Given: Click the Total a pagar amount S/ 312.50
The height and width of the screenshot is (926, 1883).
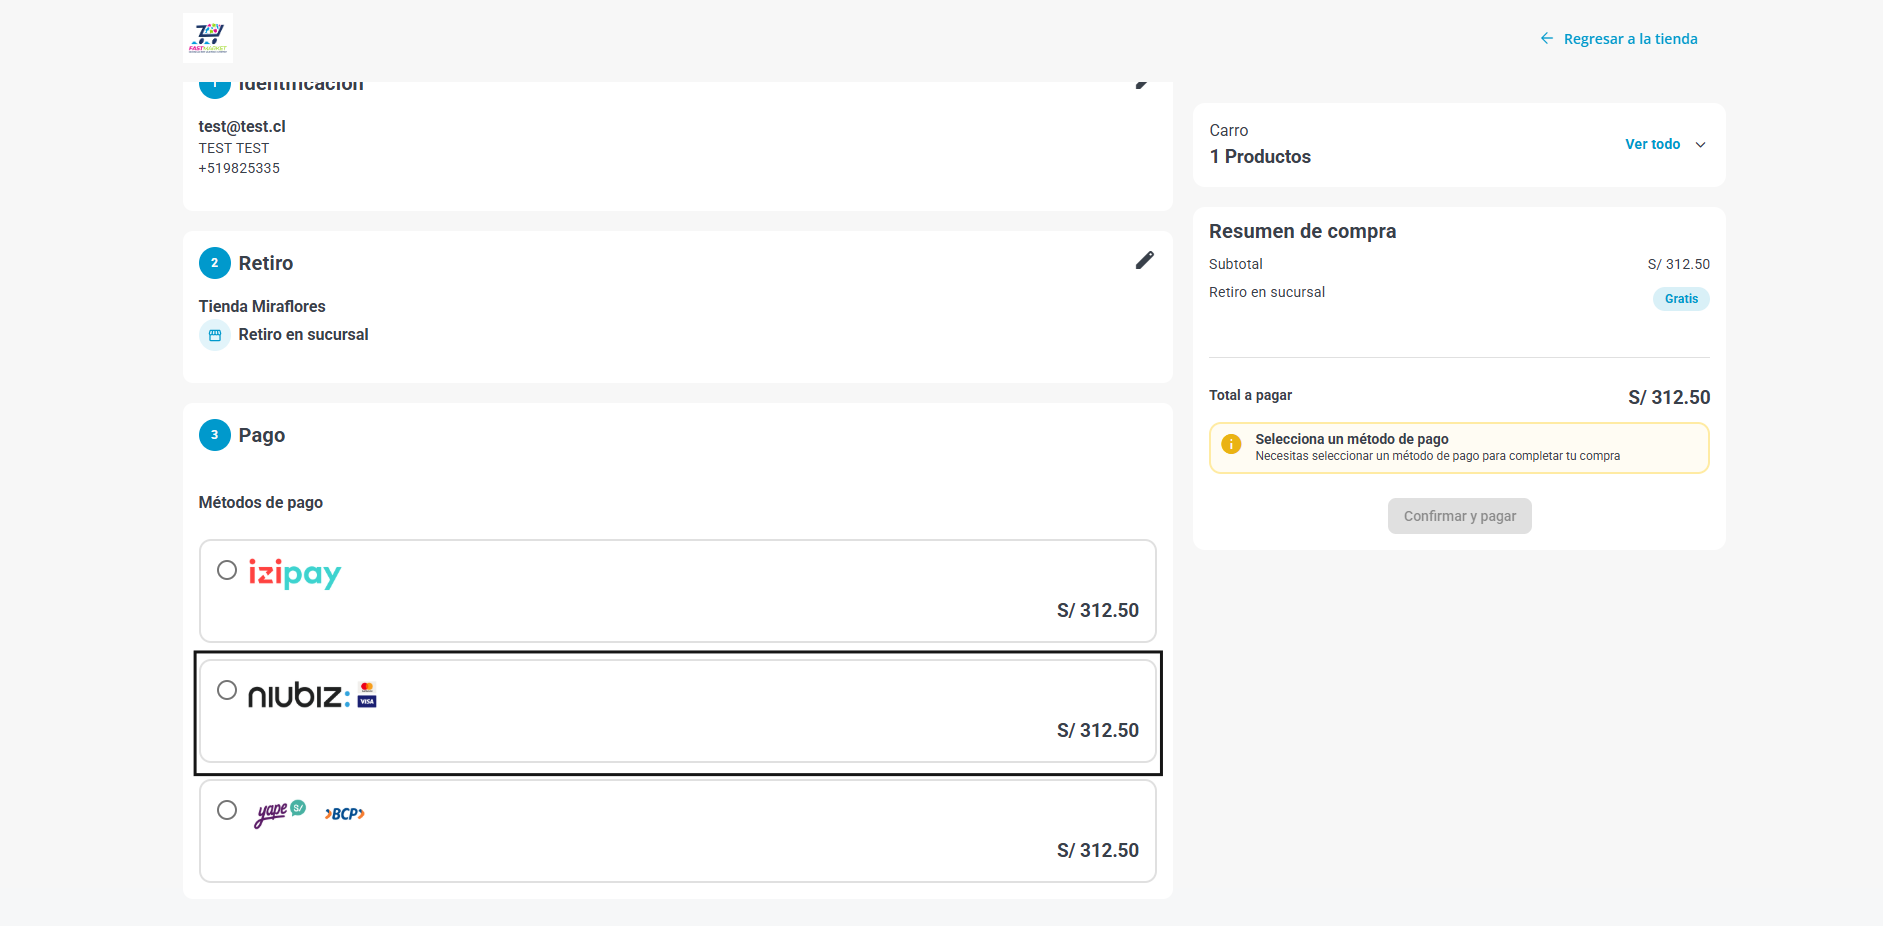Looking at the screenshot, I should (x=1669, y=397).
